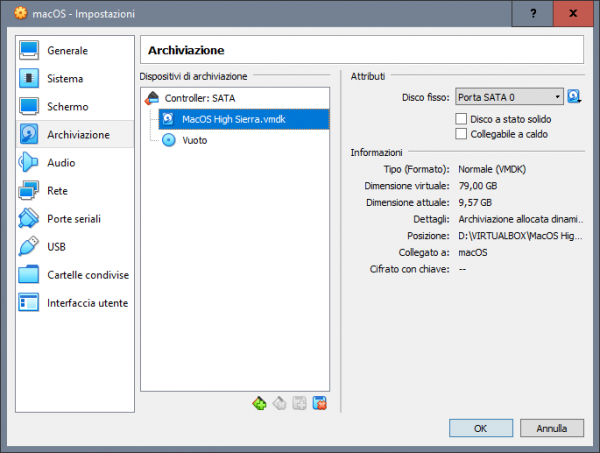
Task: Click the 79,00 GB virtual size value
Action: coord(478,186)
